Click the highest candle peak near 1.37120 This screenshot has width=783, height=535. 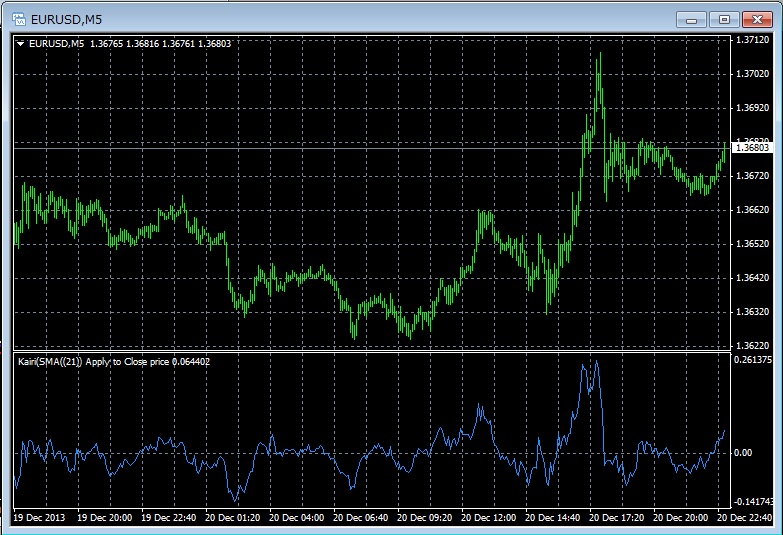(598, 56)
